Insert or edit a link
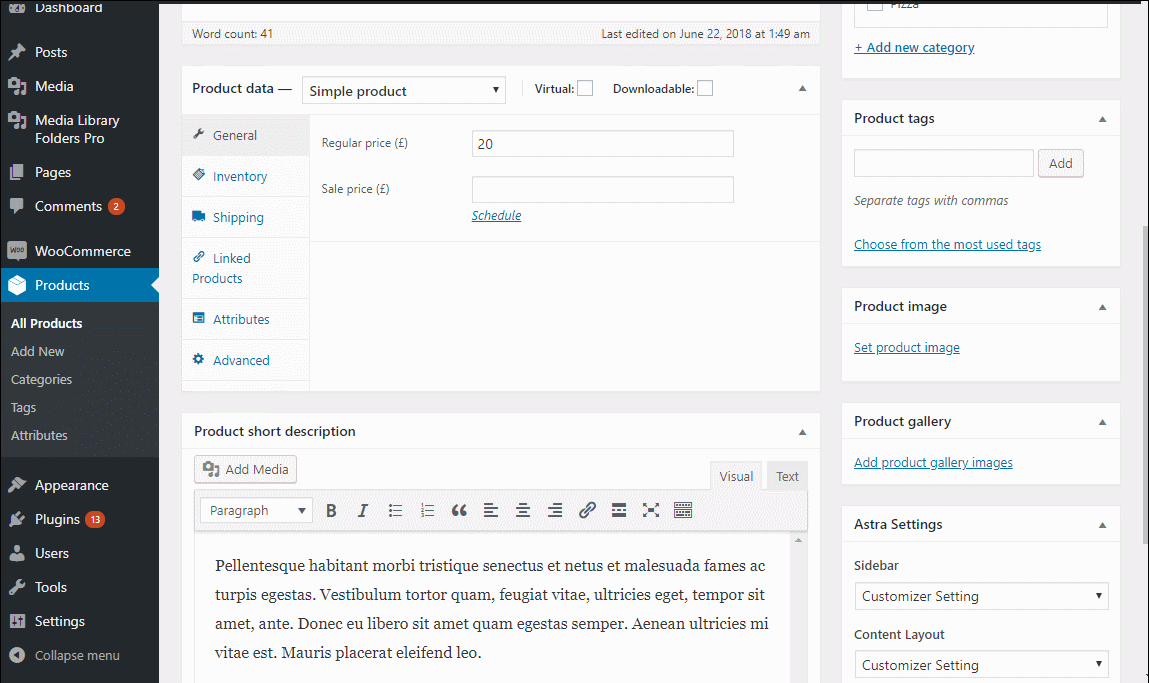1149x683 pixels. [587, 511]
